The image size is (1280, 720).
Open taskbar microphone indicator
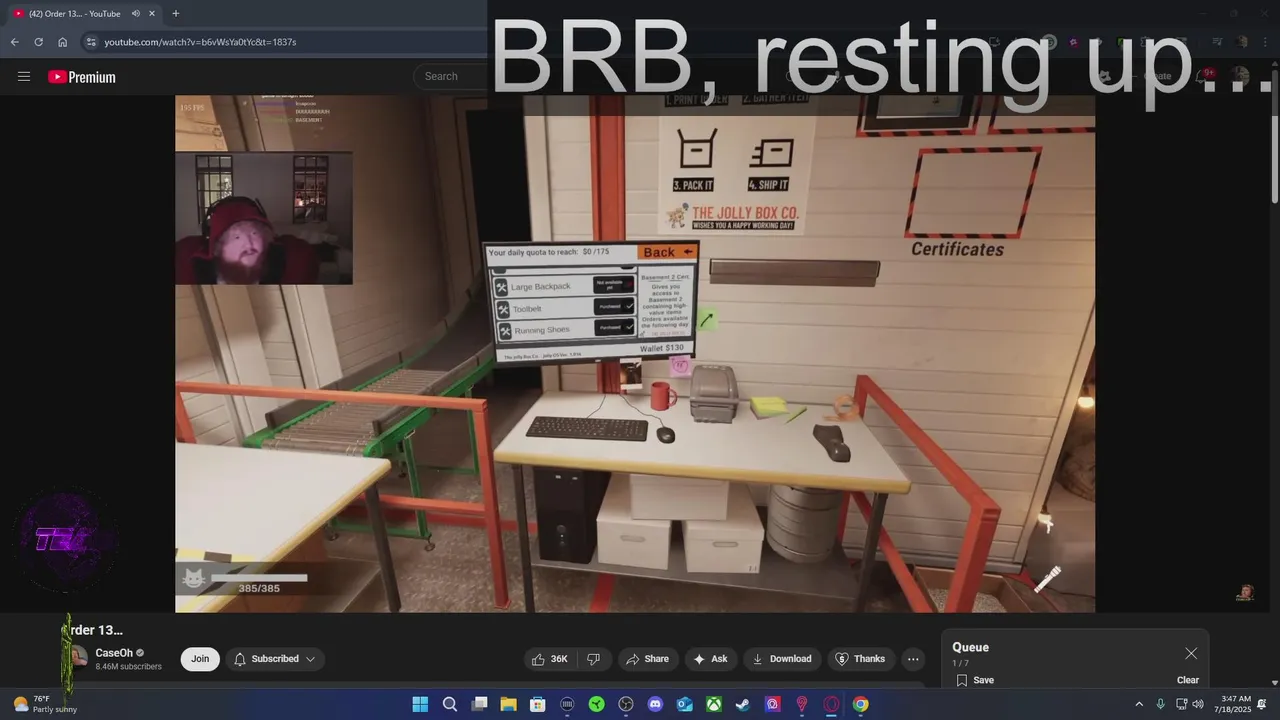pyautogui.click(x=1160, y=704)
